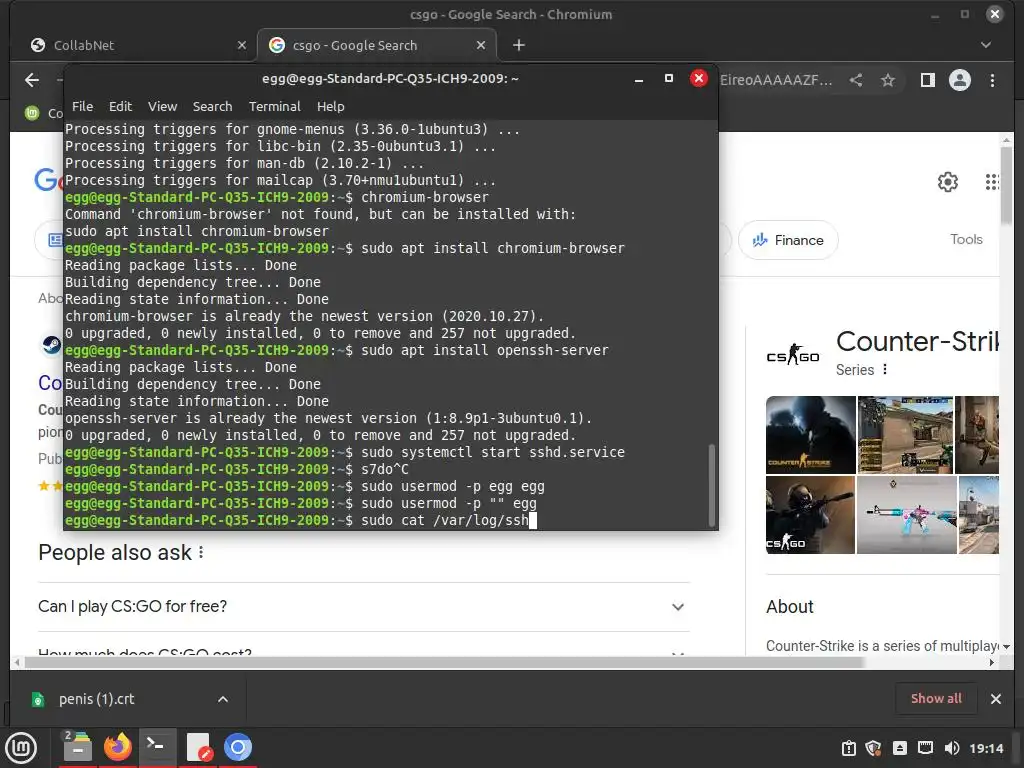Viewport: 1024px width, 768px height.
Task: Open the Counter-Strike logo dark thumbnail
Action: click(x=810, y=434)
